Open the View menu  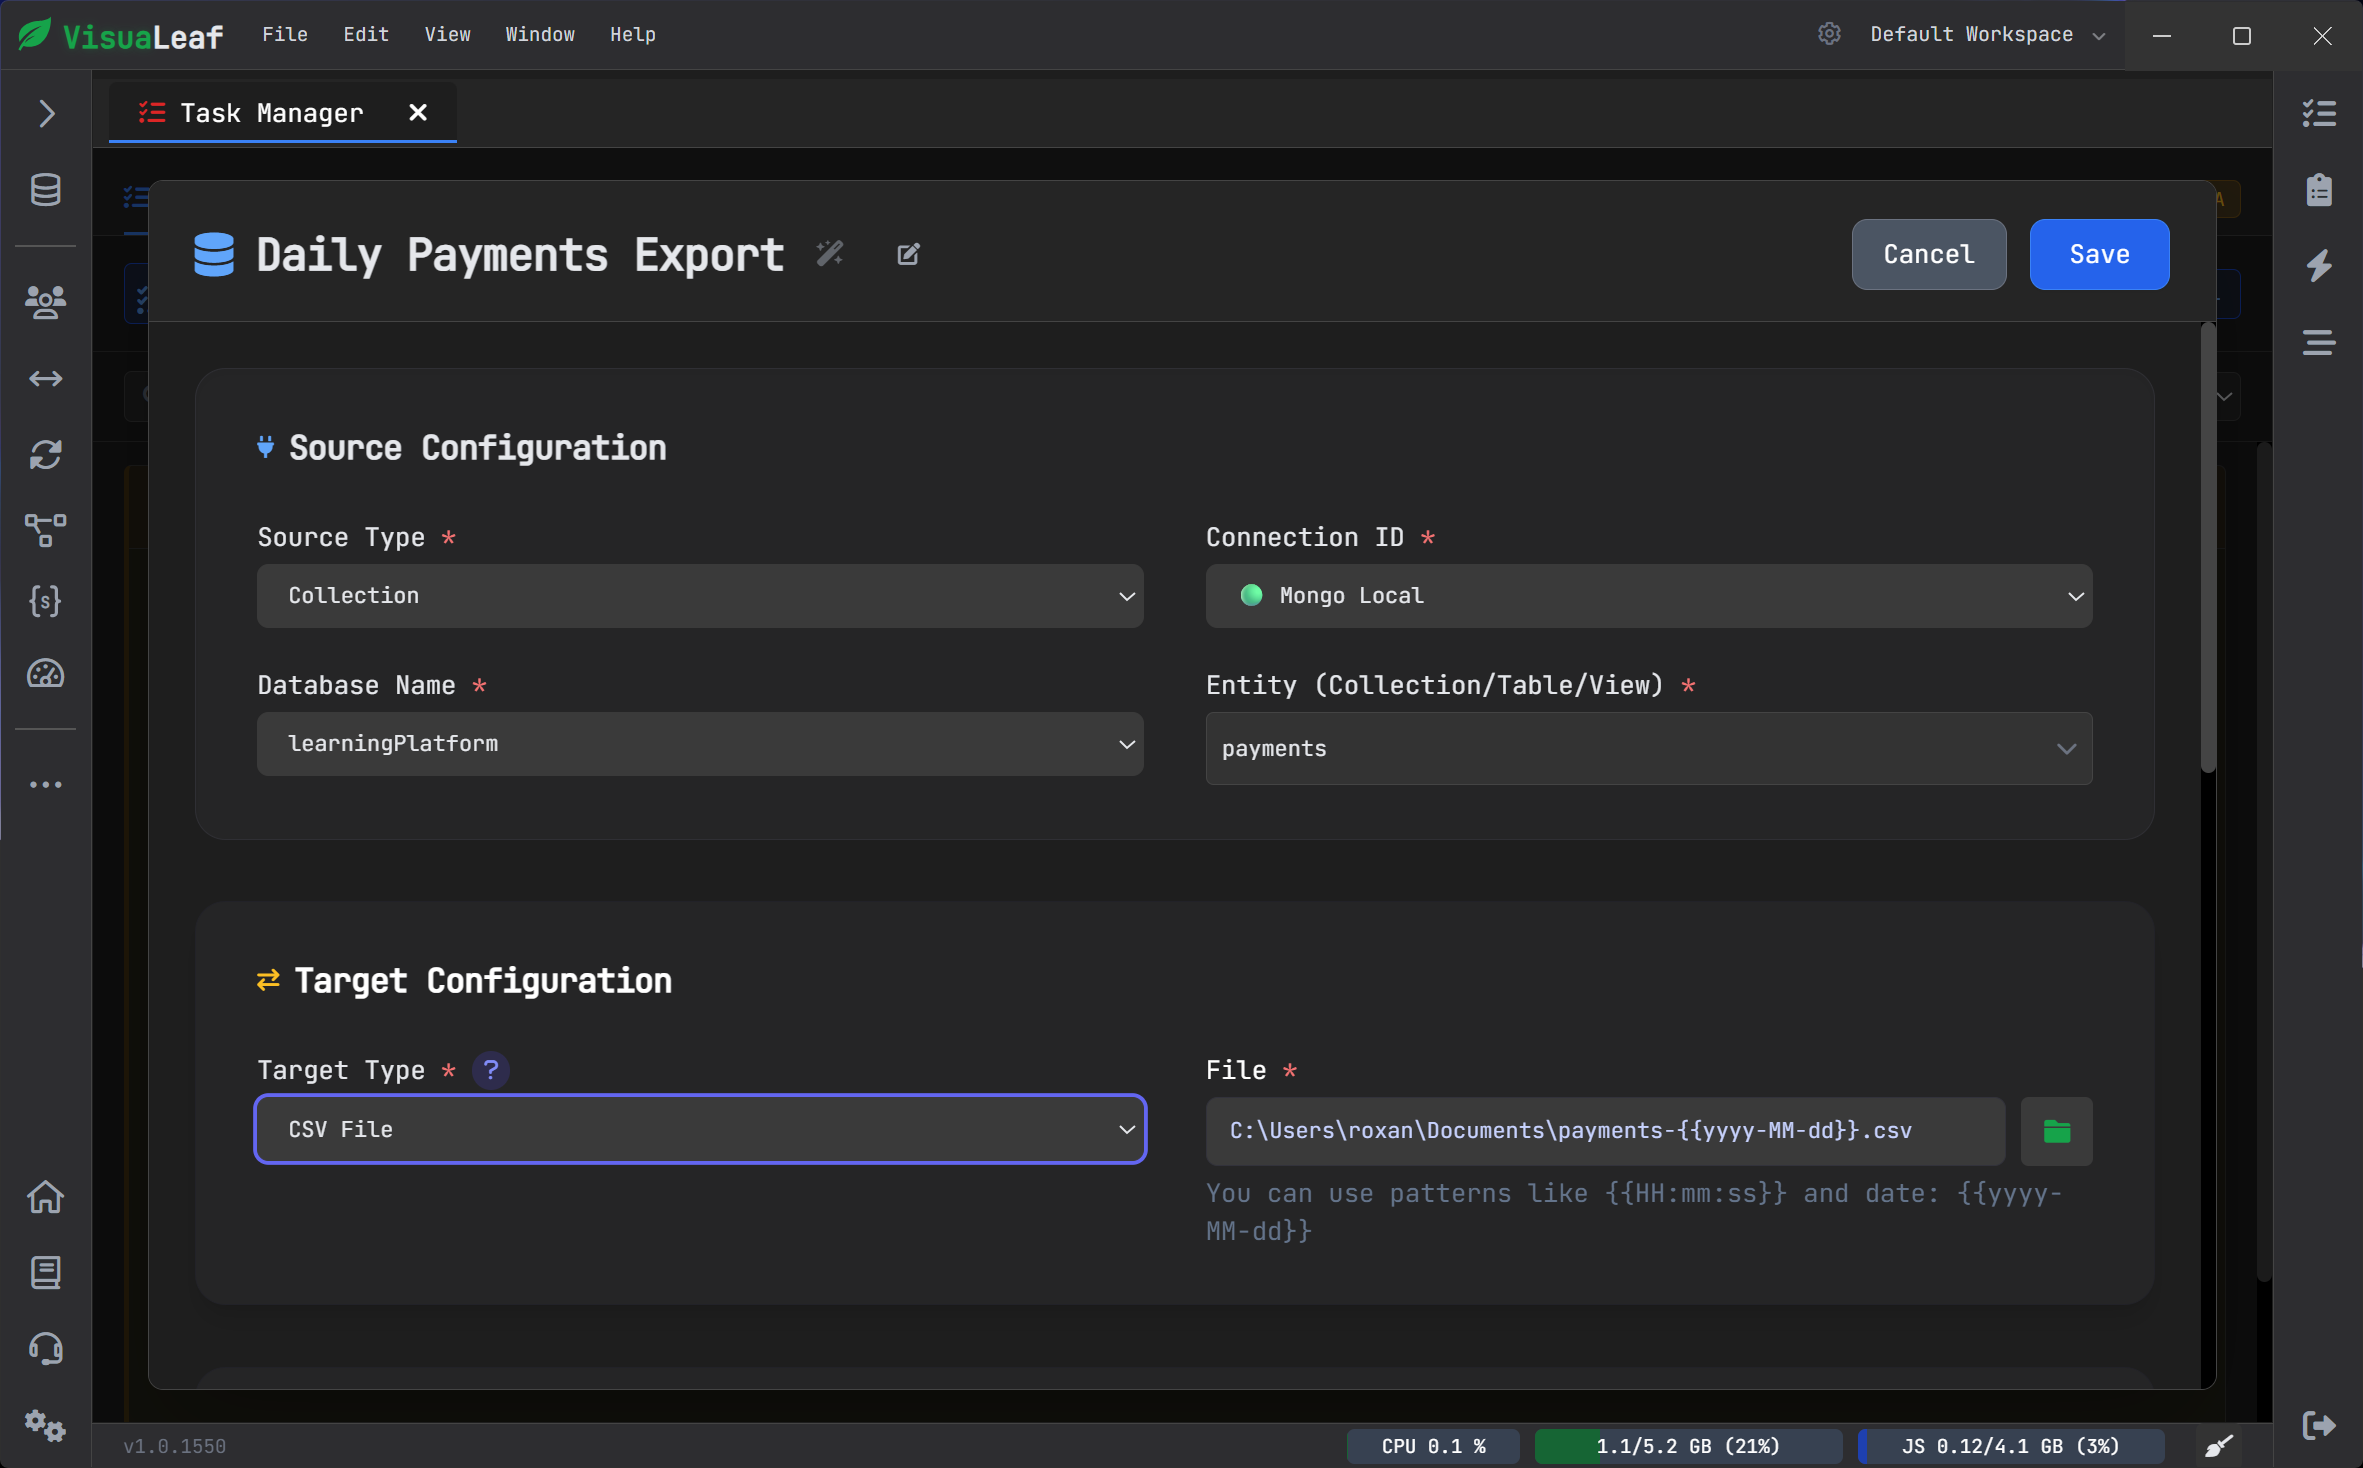[x=447, y=34]
